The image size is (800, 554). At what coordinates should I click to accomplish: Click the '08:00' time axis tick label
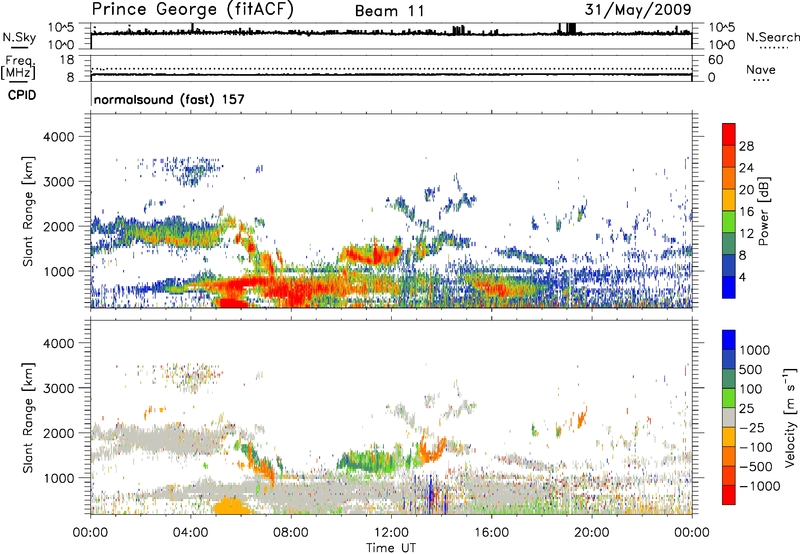[x=291, y=533]
